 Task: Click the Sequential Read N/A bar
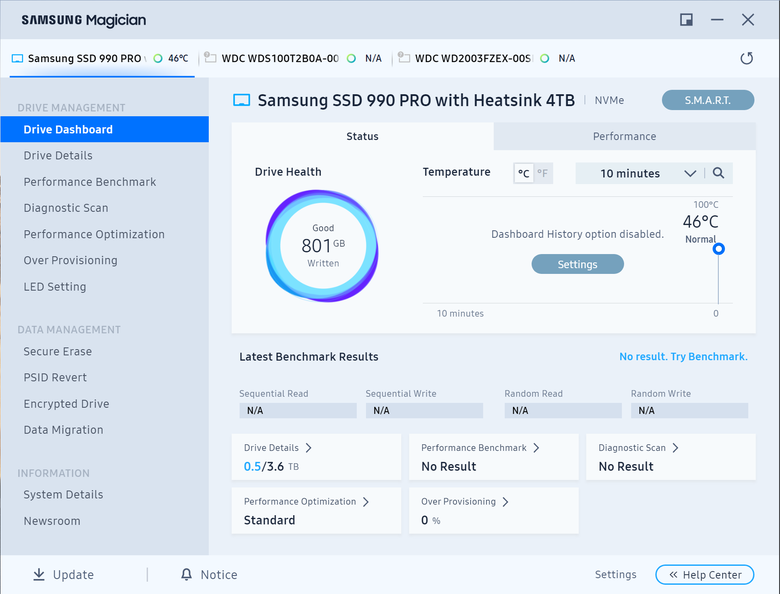[298, 410]
